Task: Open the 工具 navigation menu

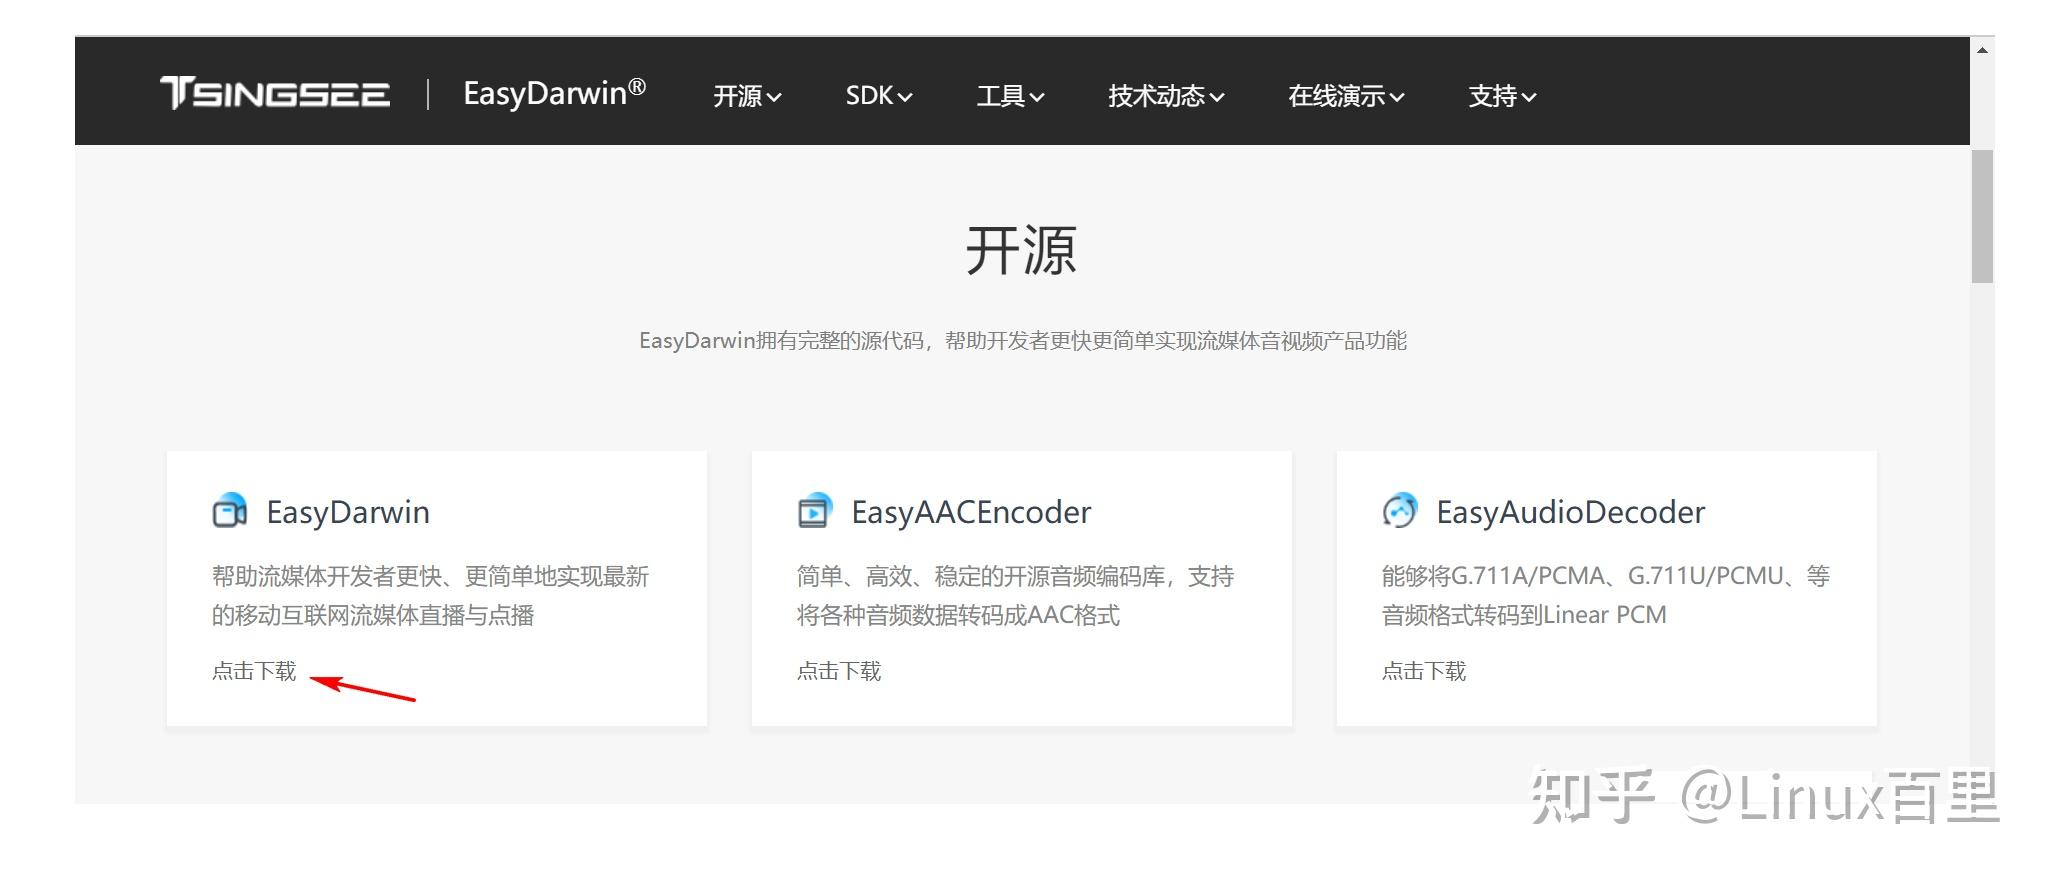Action: pyautogui.click(x=1010, y=96)
